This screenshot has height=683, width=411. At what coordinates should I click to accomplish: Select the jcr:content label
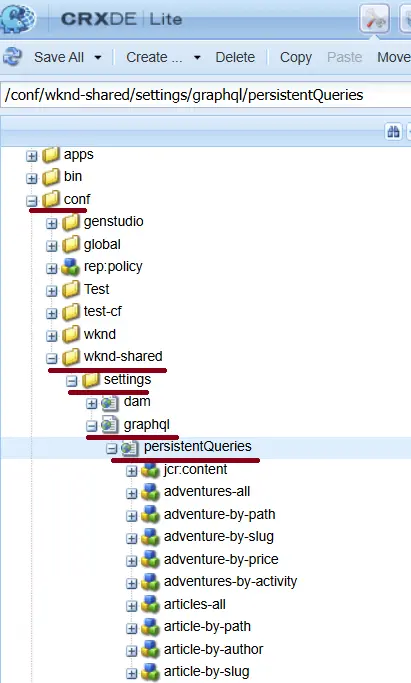(195, 469)
